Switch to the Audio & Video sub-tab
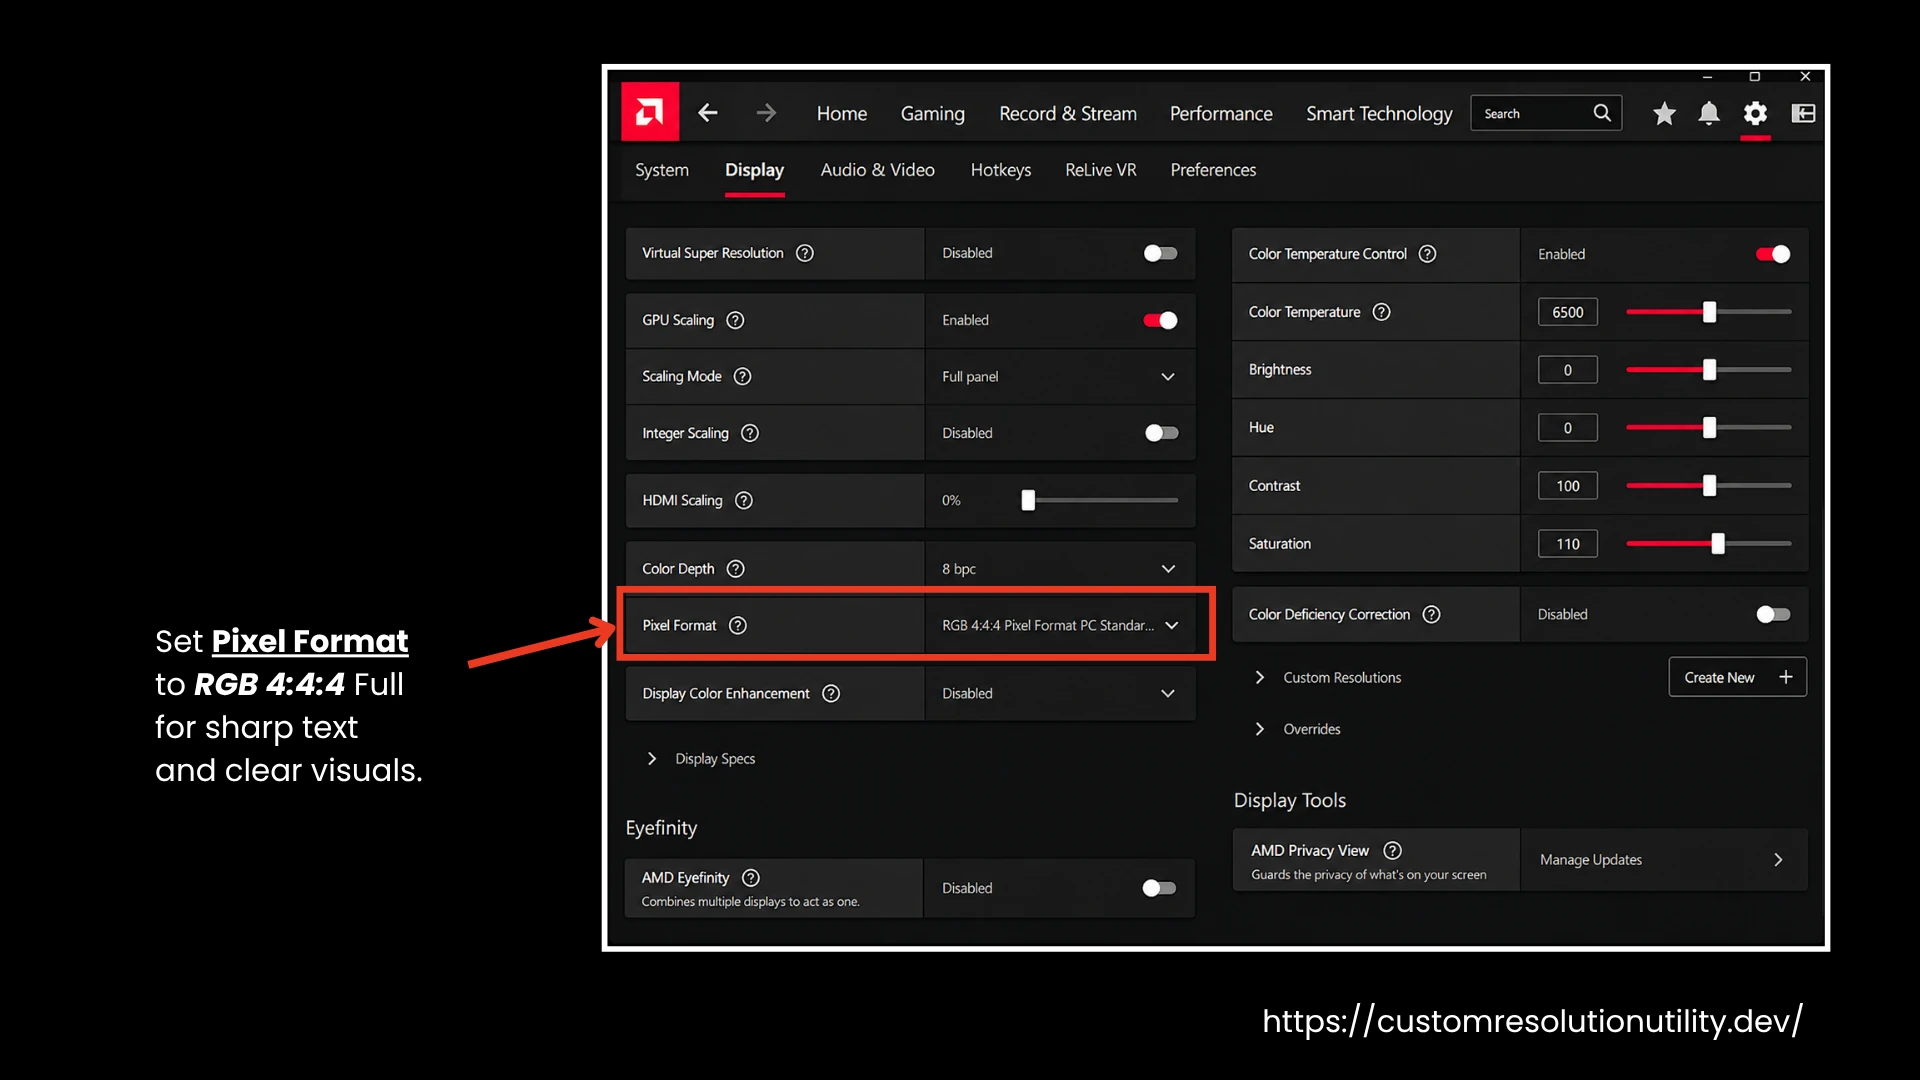This screenshot has width=1920, height=1080. [x=878, y=170]
